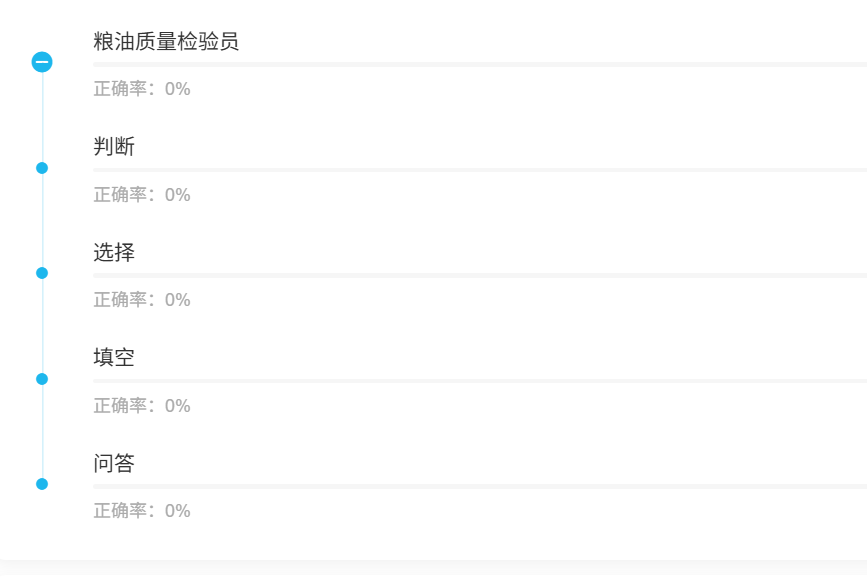Click the progress bar under 粮油质量检验员
Viewport: 867px width, 587px height.
pos(480,64)
